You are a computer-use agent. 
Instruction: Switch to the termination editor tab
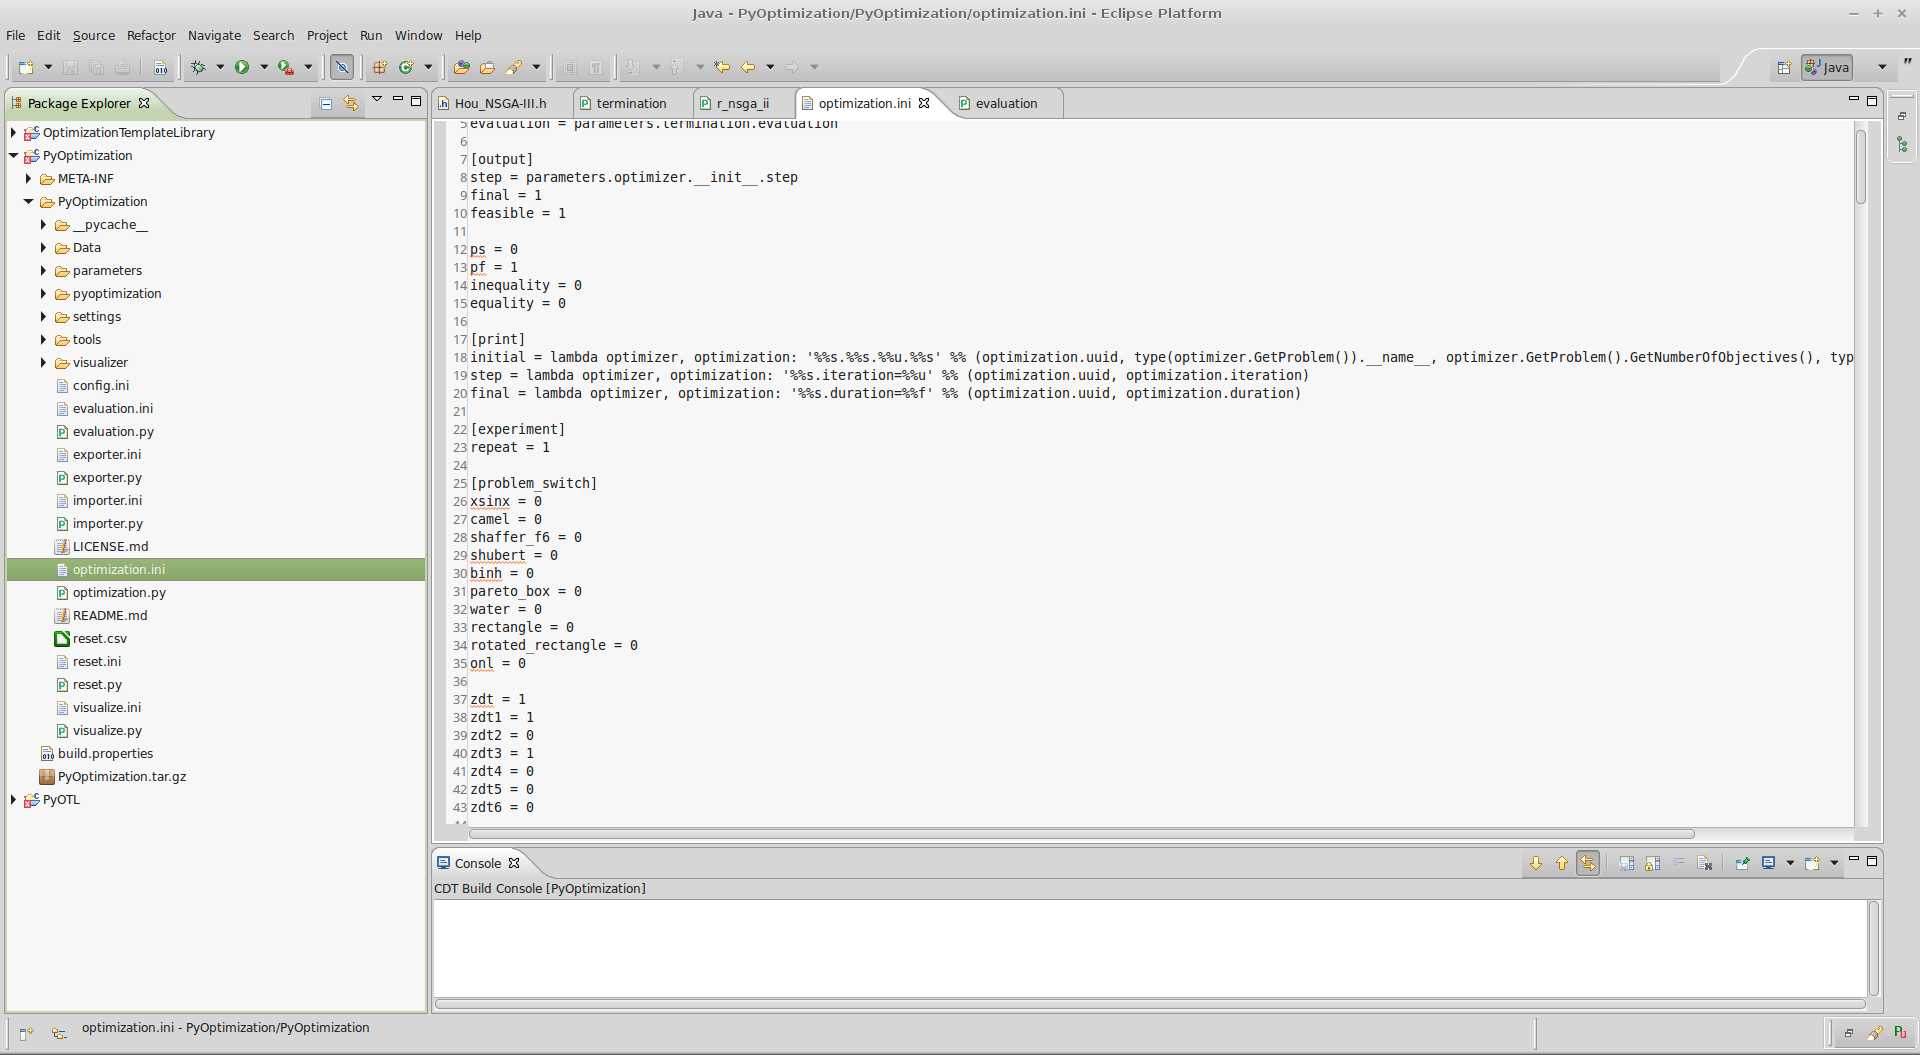[x=631, y=103]
